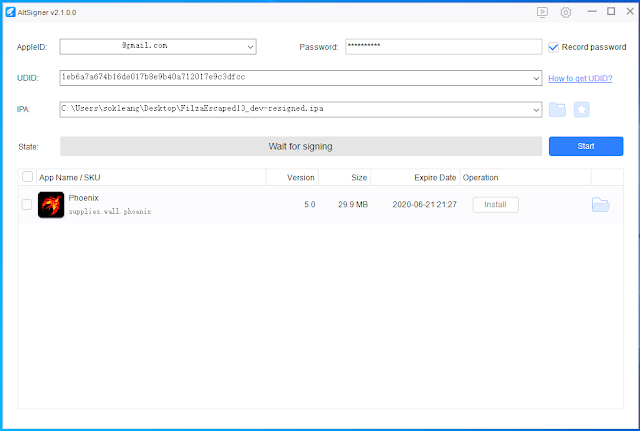This screenshot has width=640, height=431.
Task: Expand the UDID dropdown list
Action: tap(536, 78)
